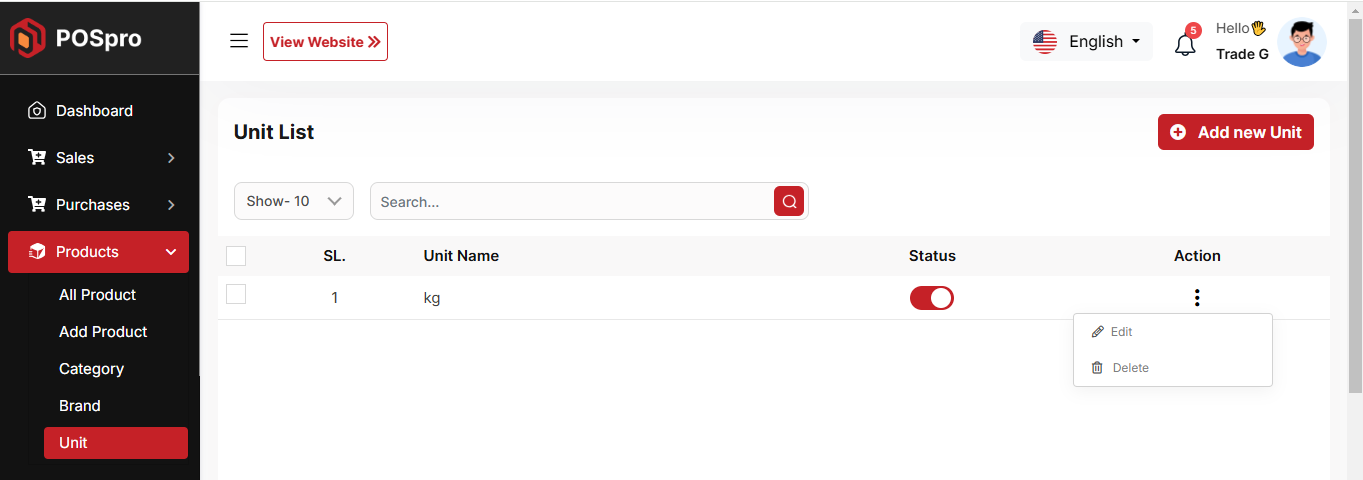
Task: Click into the Search input field
Action: (570, 201)
